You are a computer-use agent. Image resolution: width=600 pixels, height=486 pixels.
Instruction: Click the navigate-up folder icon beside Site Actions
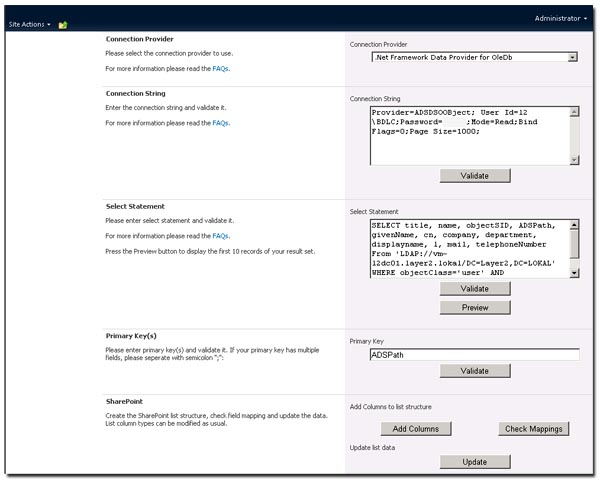[63, 24]
